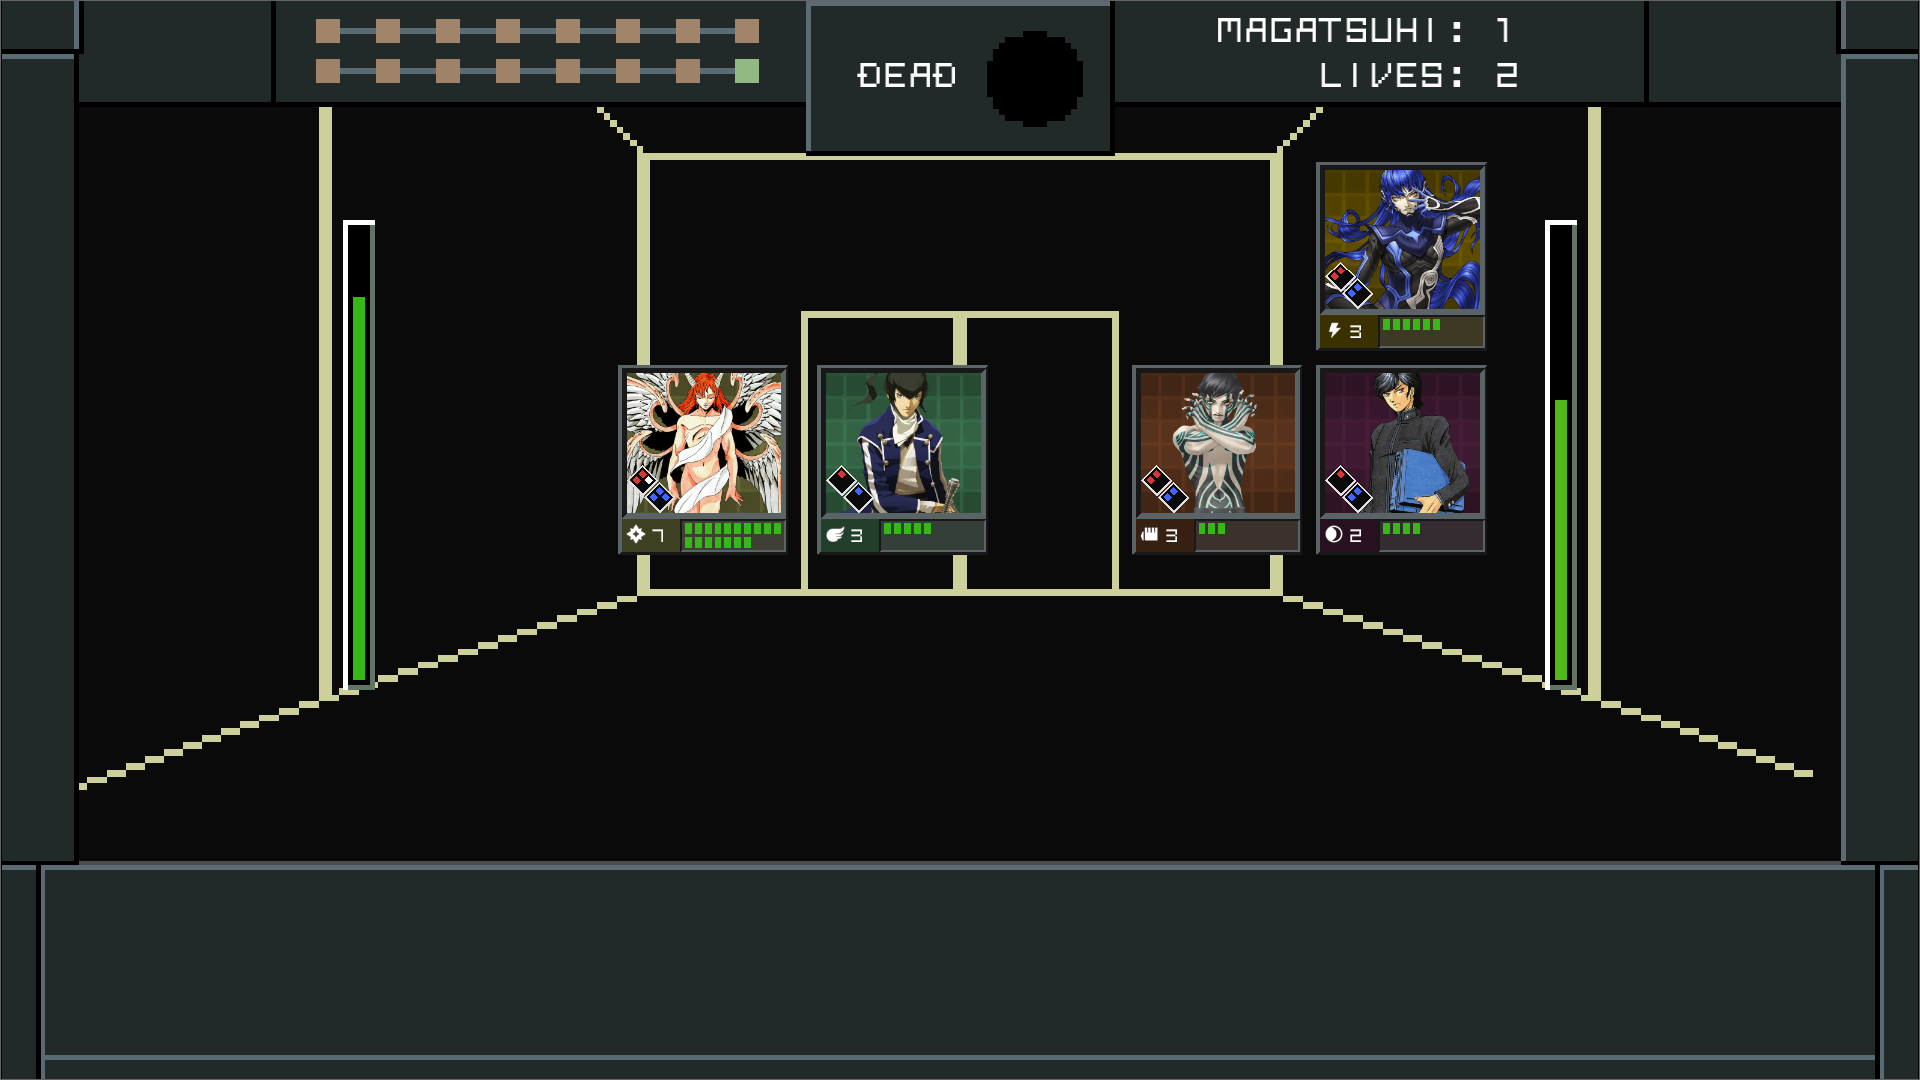Click the first node in top map row
The height and width of the screenshot is (1080, 1920).
(x=328, y=31)
